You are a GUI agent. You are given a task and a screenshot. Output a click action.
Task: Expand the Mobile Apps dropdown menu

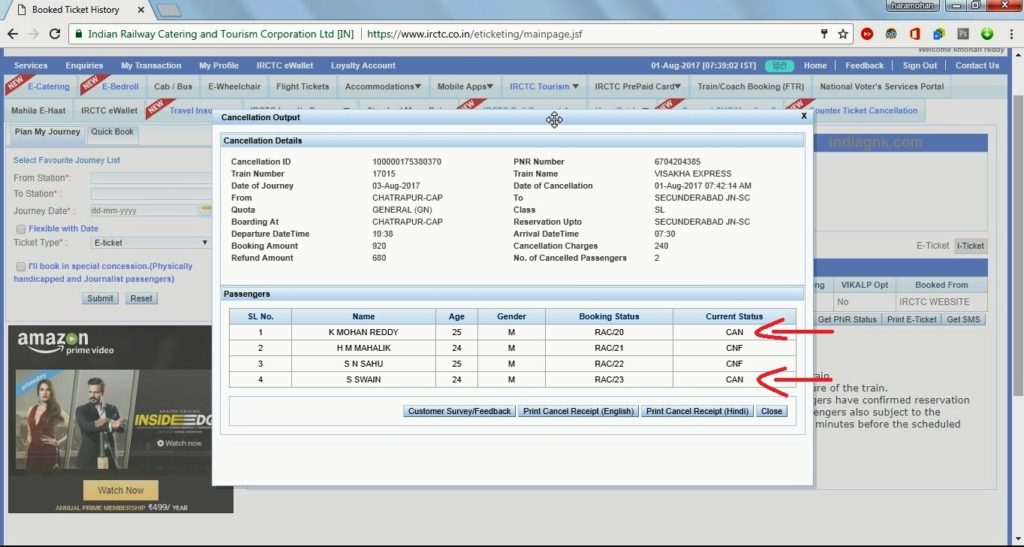click(x=465, y=87)
